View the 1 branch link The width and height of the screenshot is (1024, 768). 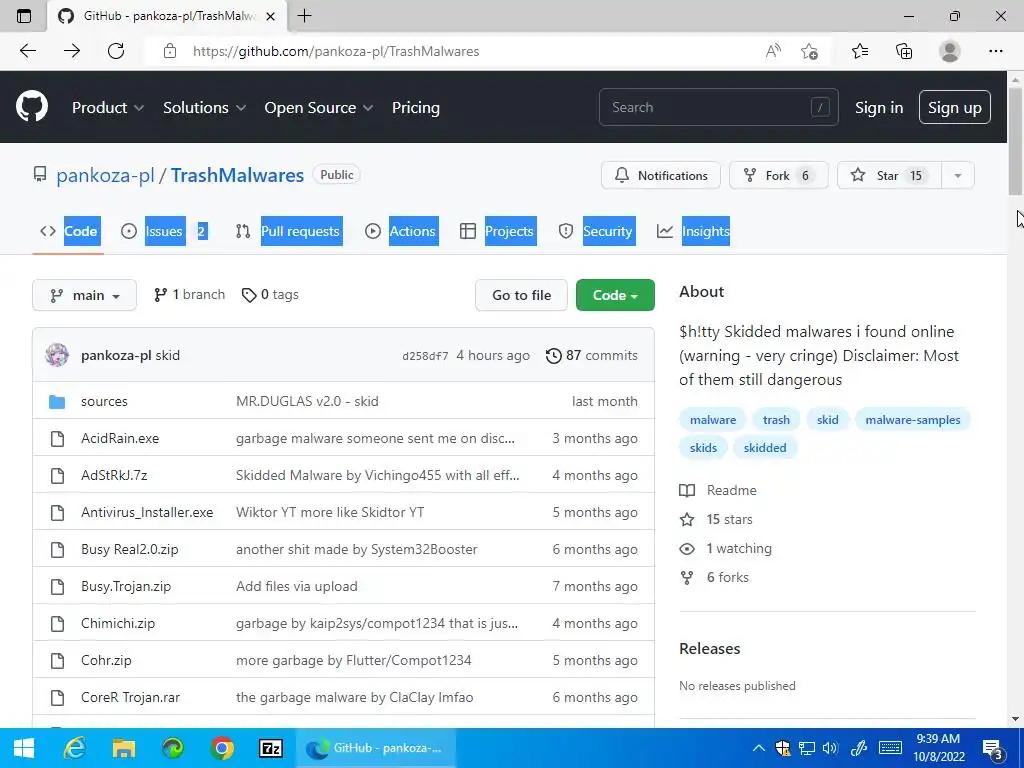pyautogui.click(x=189, y=295)
